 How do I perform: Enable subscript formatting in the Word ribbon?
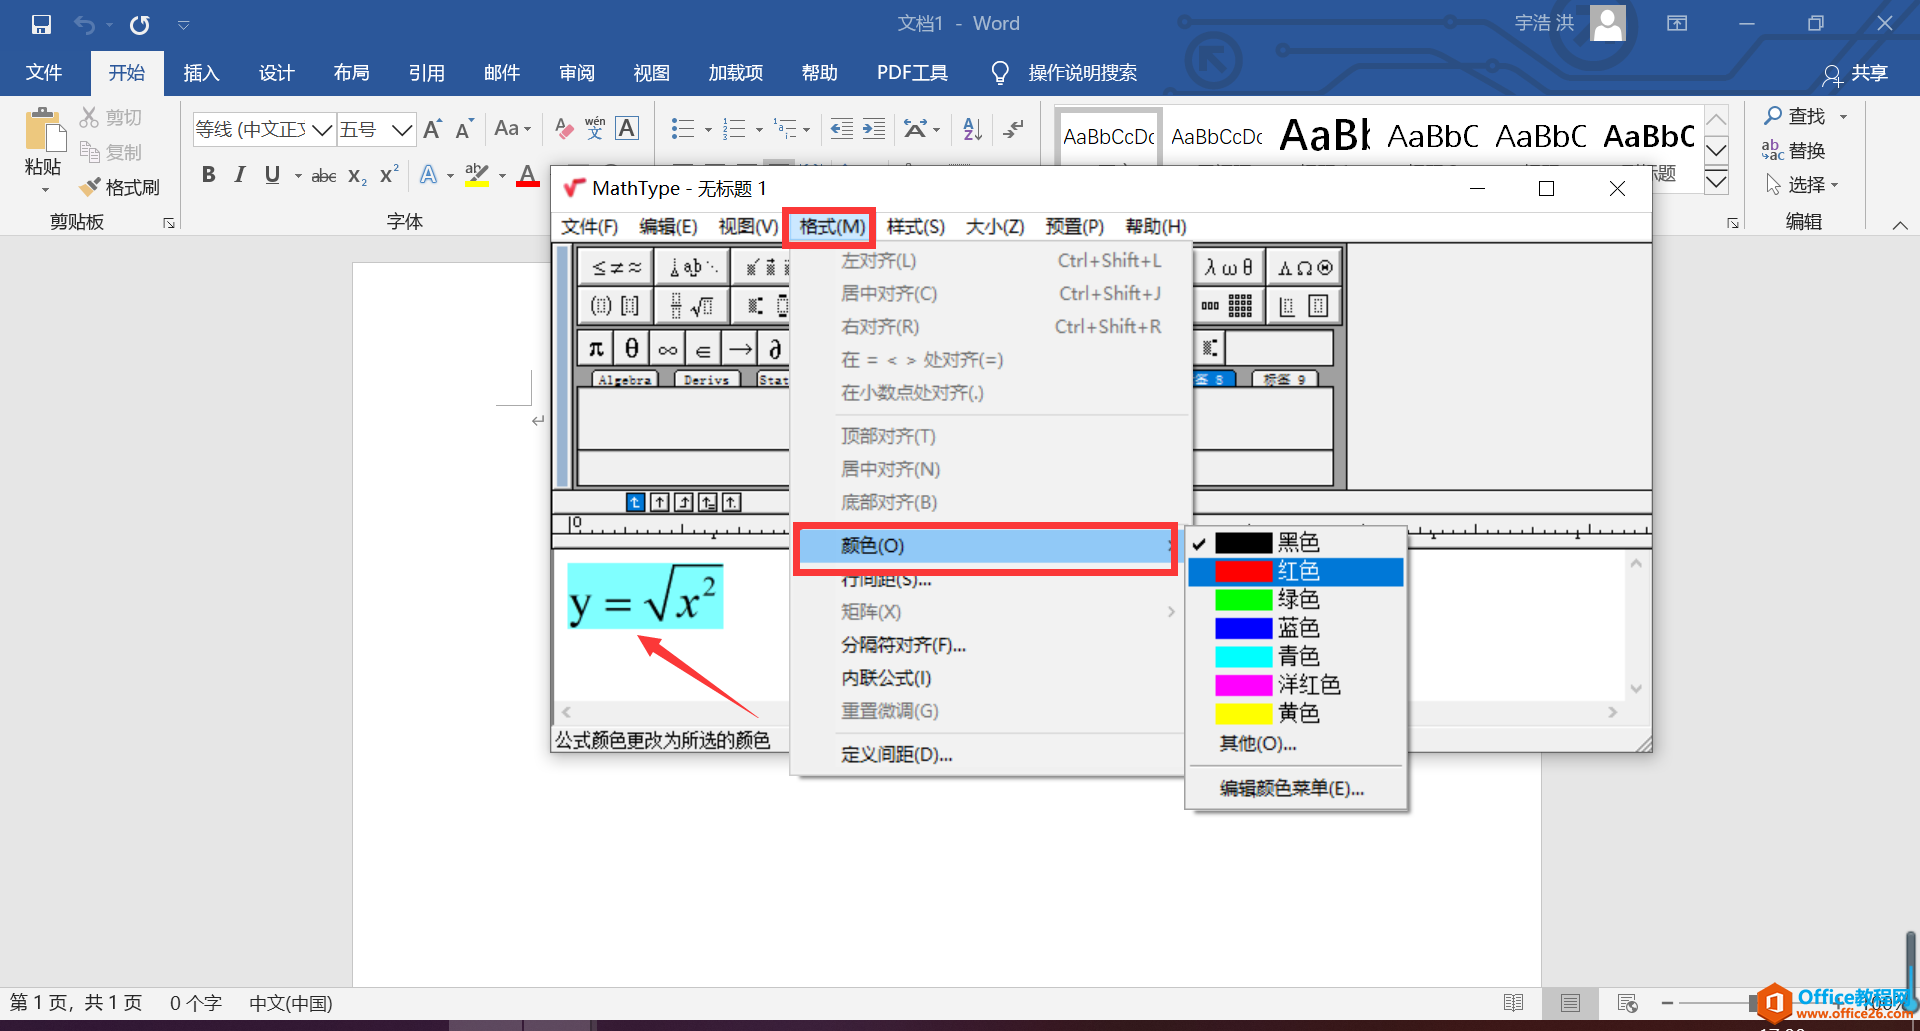coord(356,176)
